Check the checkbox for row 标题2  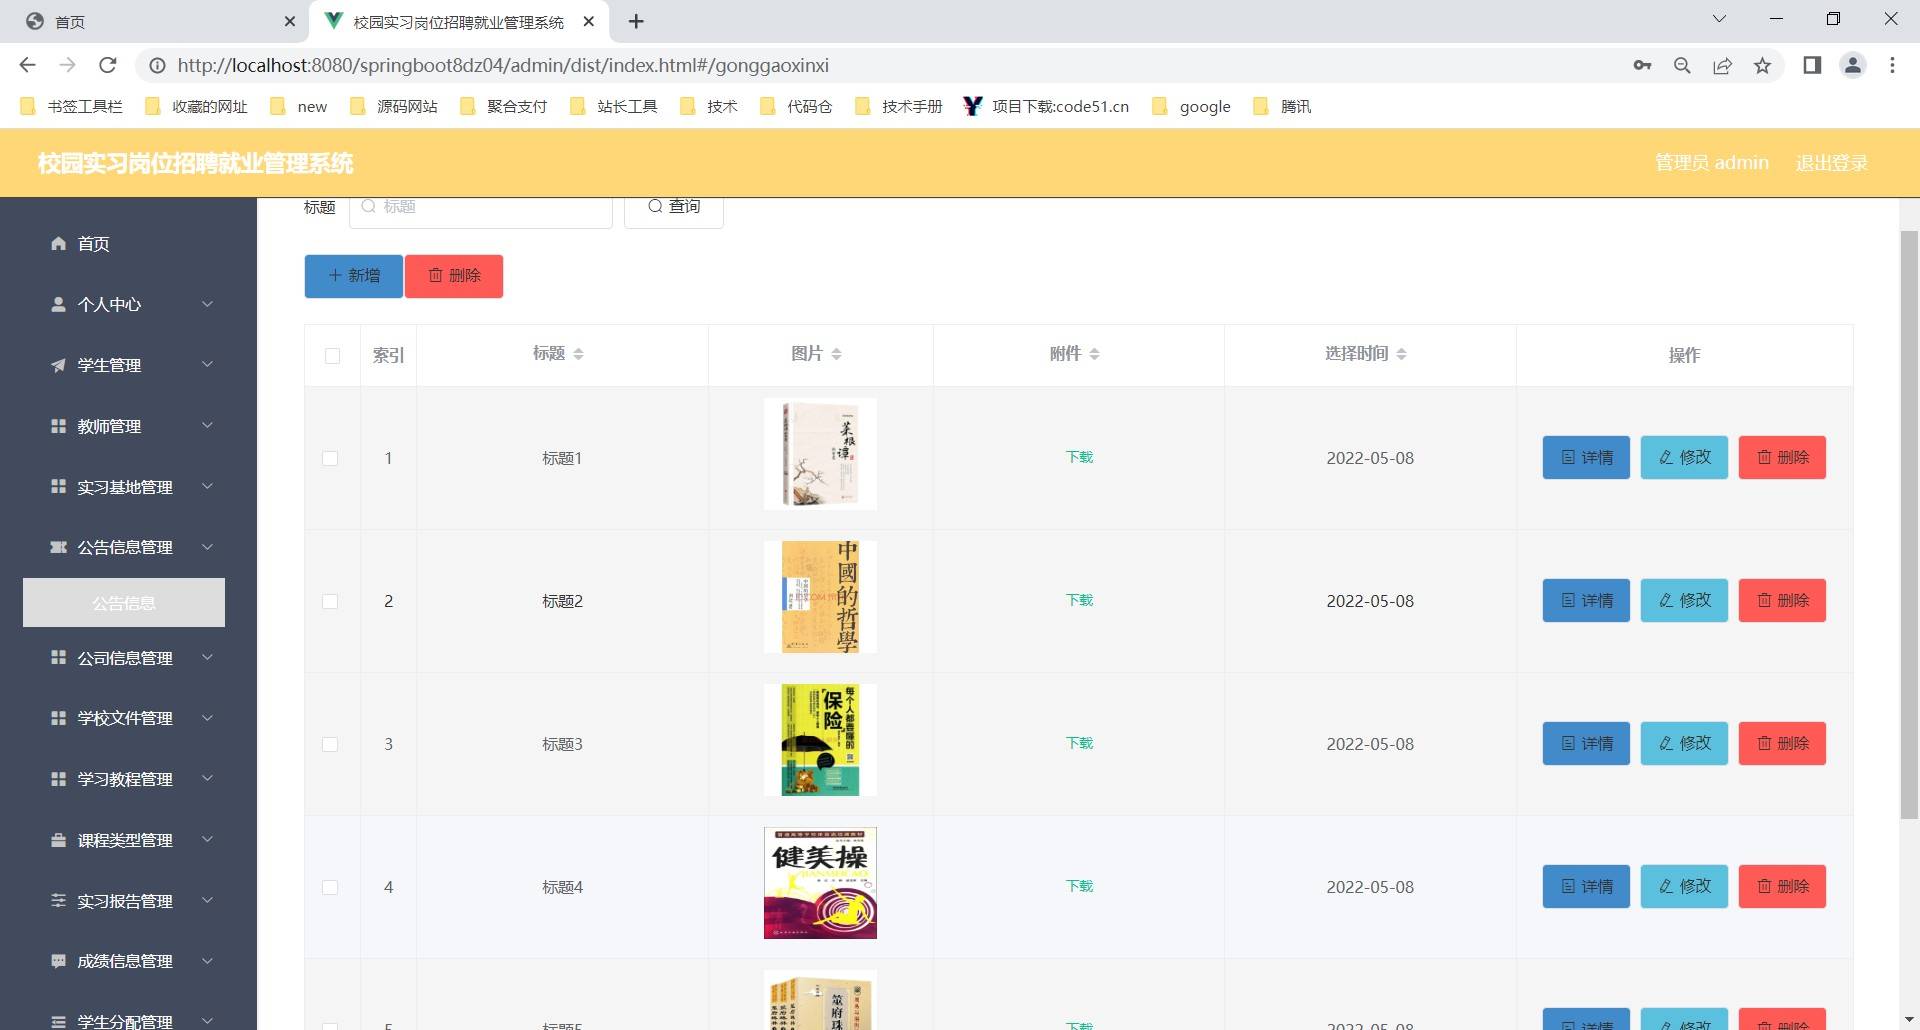pyautogui.click(x=332, y=601)
